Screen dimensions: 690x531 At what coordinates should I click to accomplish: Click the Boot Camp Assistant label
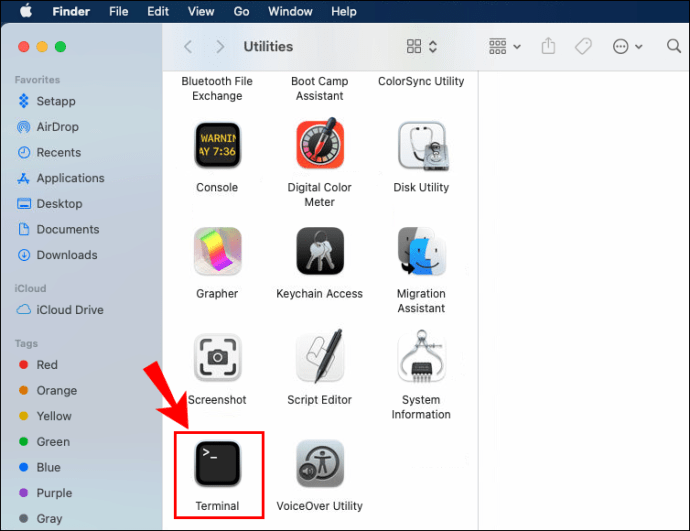pyautogui.click(x=319, y=88)
